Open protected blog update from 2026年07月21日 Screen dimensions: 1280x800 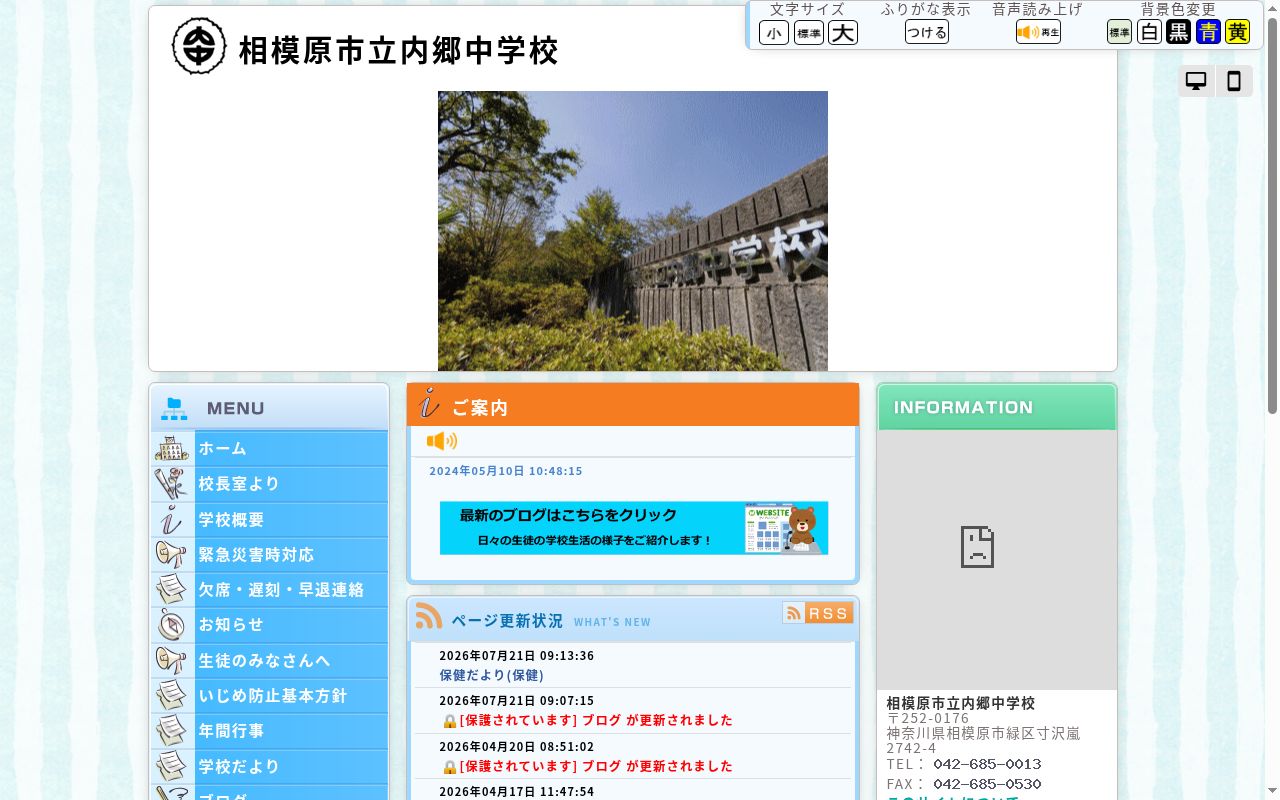596,720
